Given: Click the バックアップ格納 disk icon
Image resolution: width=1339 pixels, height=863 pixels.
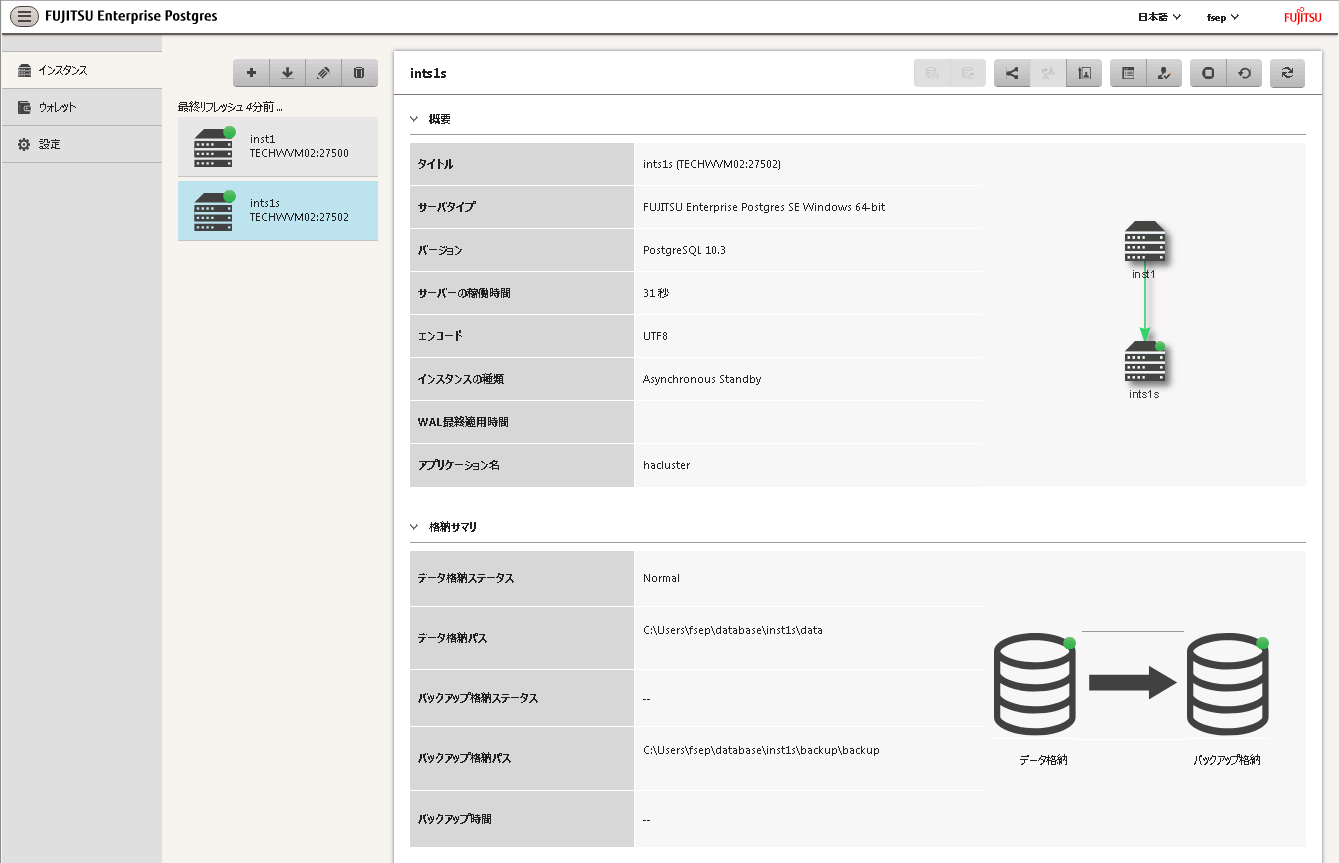Looking at the screenshot, I should pos(1228,684).
